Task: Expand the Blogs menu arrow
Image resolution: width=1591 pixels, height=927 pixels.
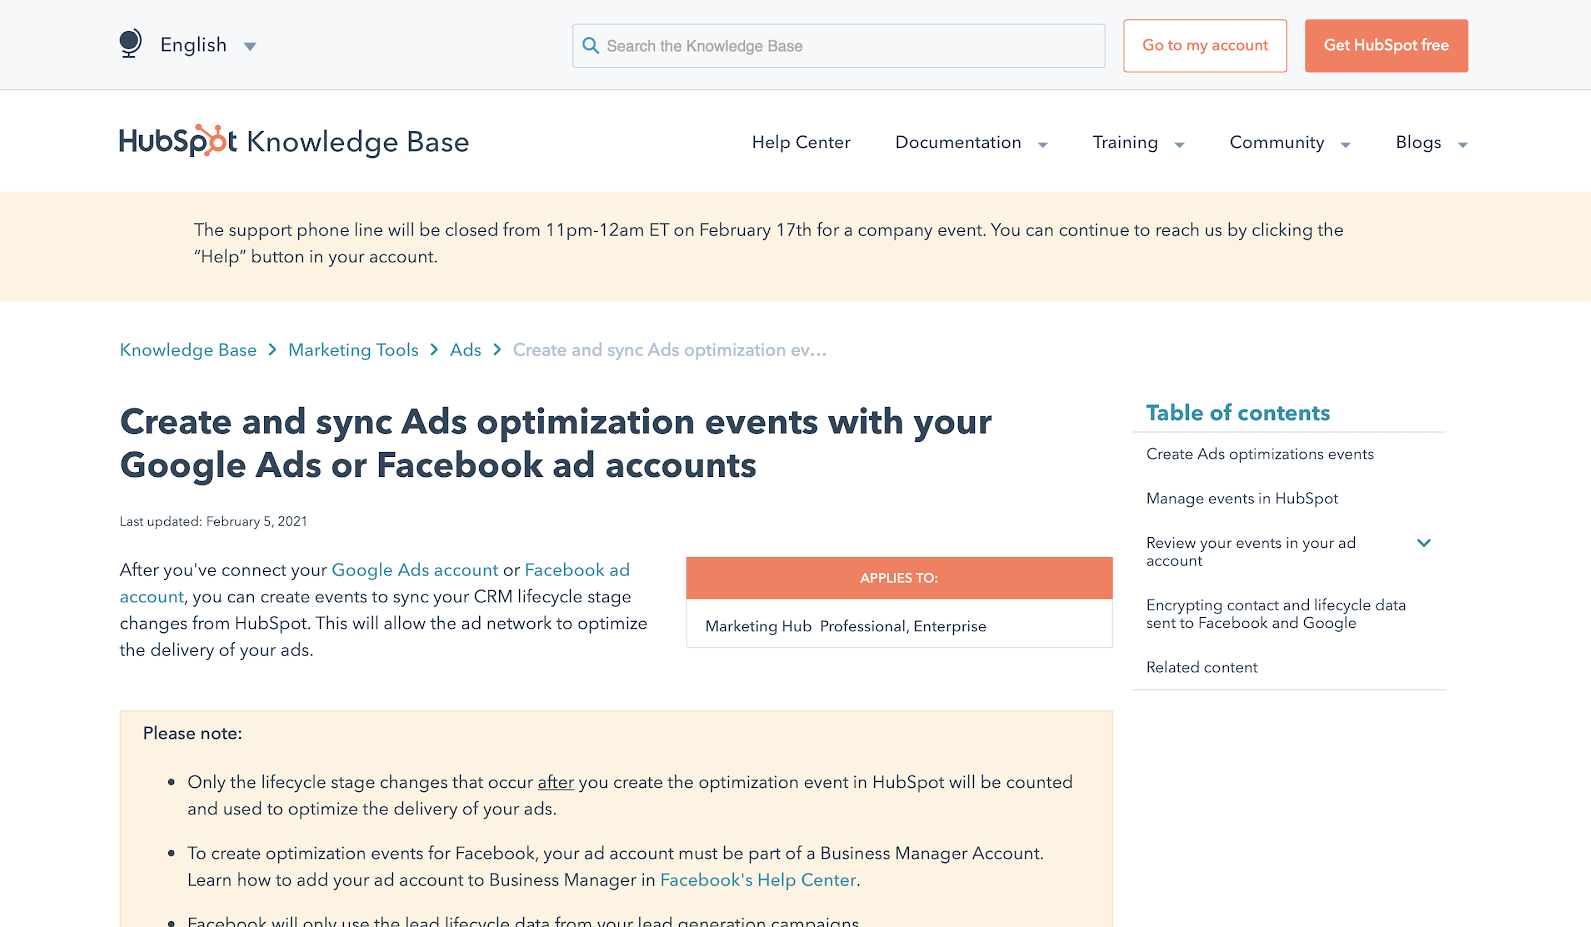Action: tap(1462, 145)
